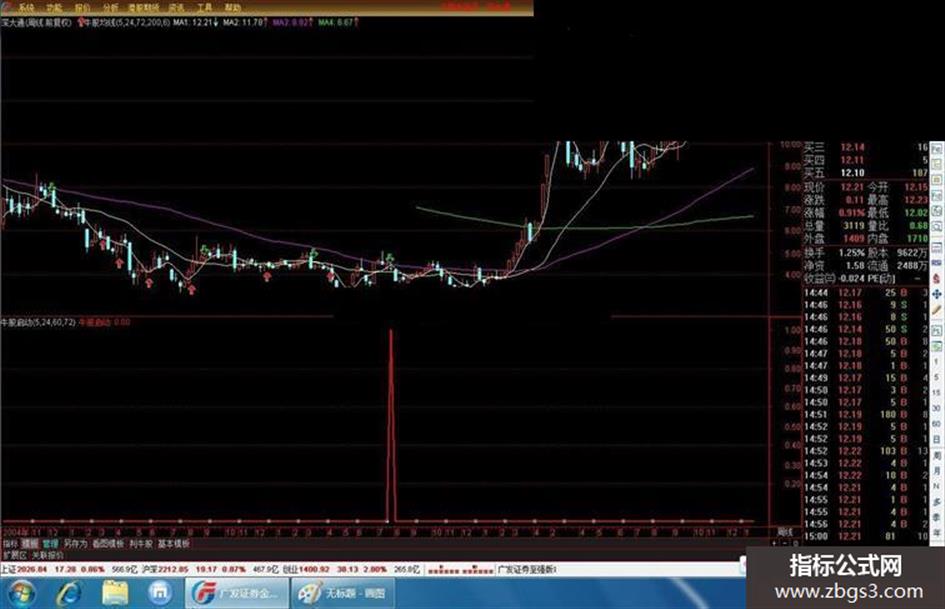Switch to 30-minute period in sidebar
Image resolution: width=945 pixels, height=609 pixels.
pos(937,408)
